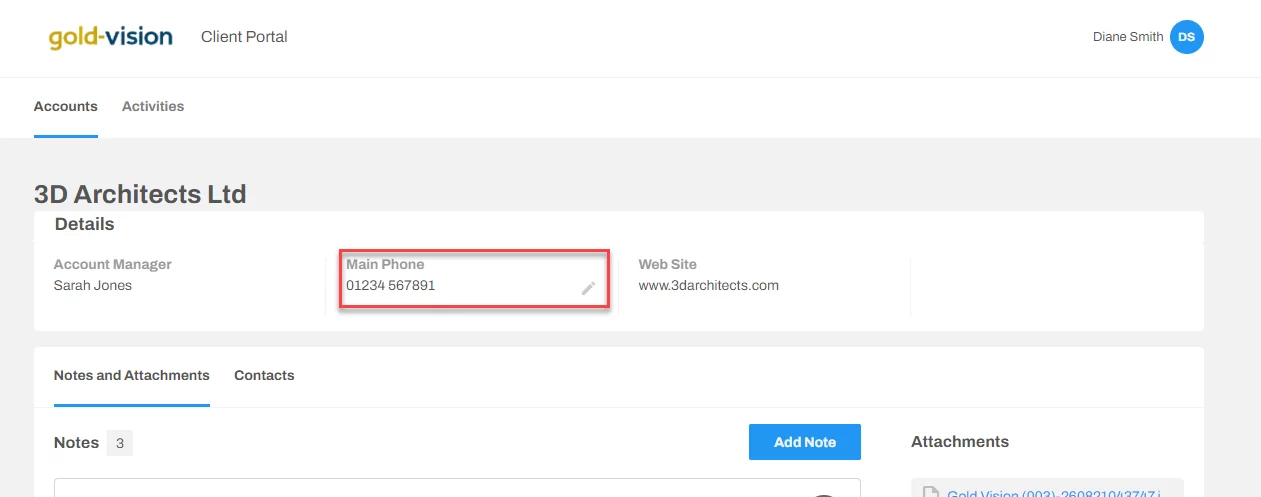Open the DS user avatar menu
1261x497 pixels.
click(x=1186, y=37)
